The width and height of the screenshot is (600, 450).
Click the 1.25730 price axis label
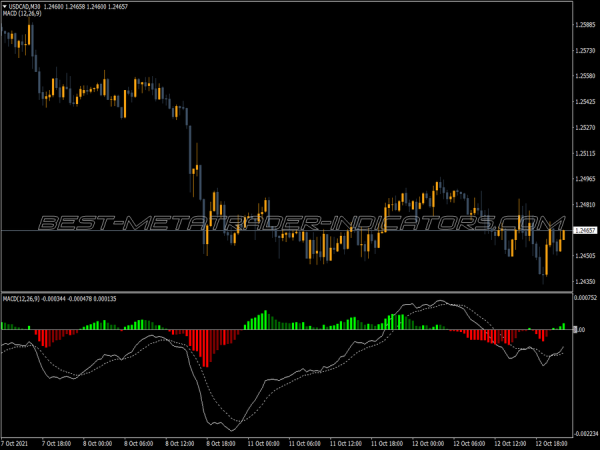[x=585, y=51]
